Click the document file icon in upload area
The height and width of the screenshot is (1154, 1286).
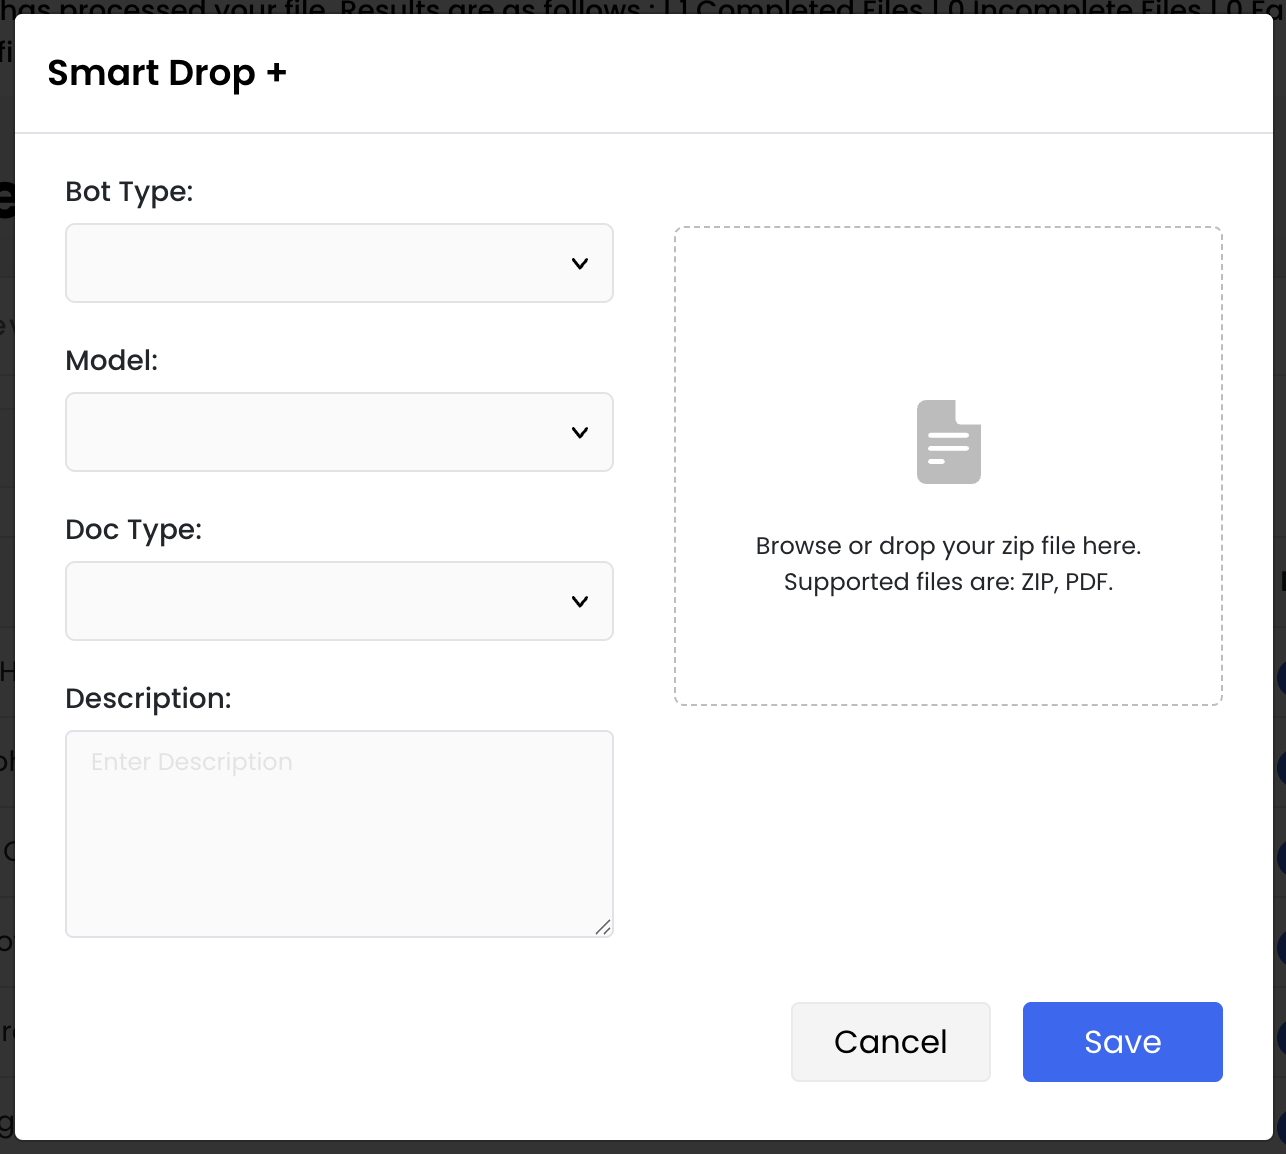(948, 442)
